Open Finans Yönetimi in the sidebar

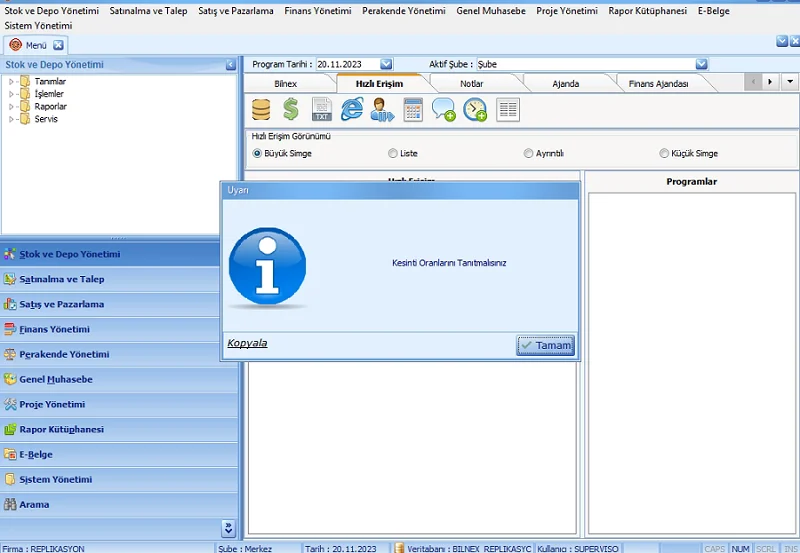pos(54,329)
